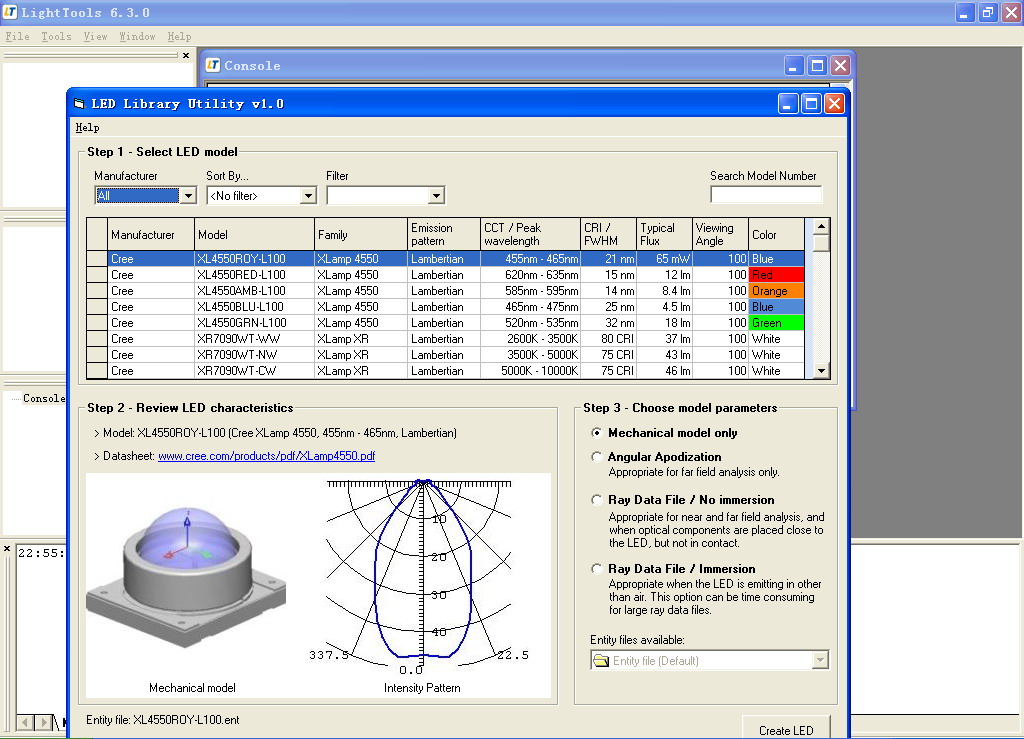Open Tools menu in LightTools
The width and height of the screenshot is (1024, 739).
tap(56, 37)
